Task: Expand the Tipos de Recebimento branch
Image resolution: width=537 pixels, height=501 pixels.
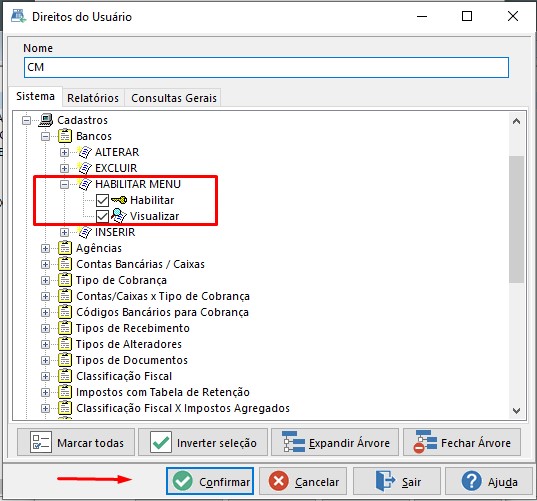Action: [45, 328]
